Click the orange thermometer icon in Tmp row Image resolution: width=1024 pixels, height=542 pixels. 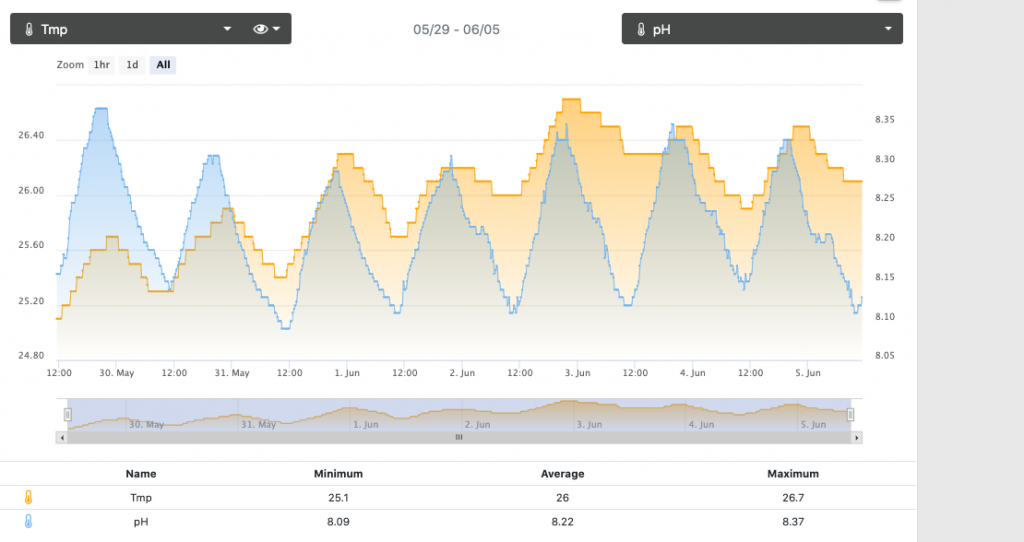pyautogui.click(x=28, y=497)
